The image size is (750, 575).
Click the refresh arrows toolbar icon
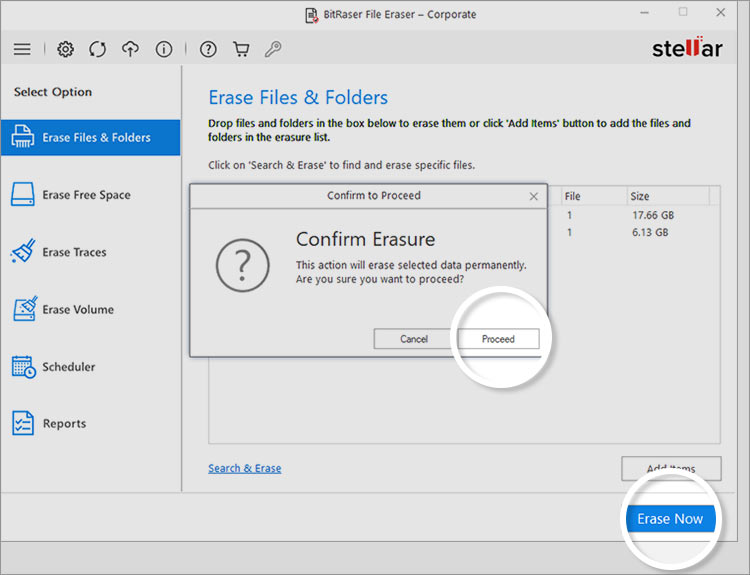pos(98,49)
